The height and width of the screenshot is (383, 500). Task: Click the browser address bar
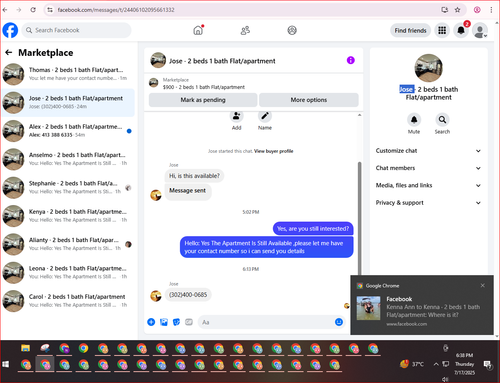(x=242, y=10)
